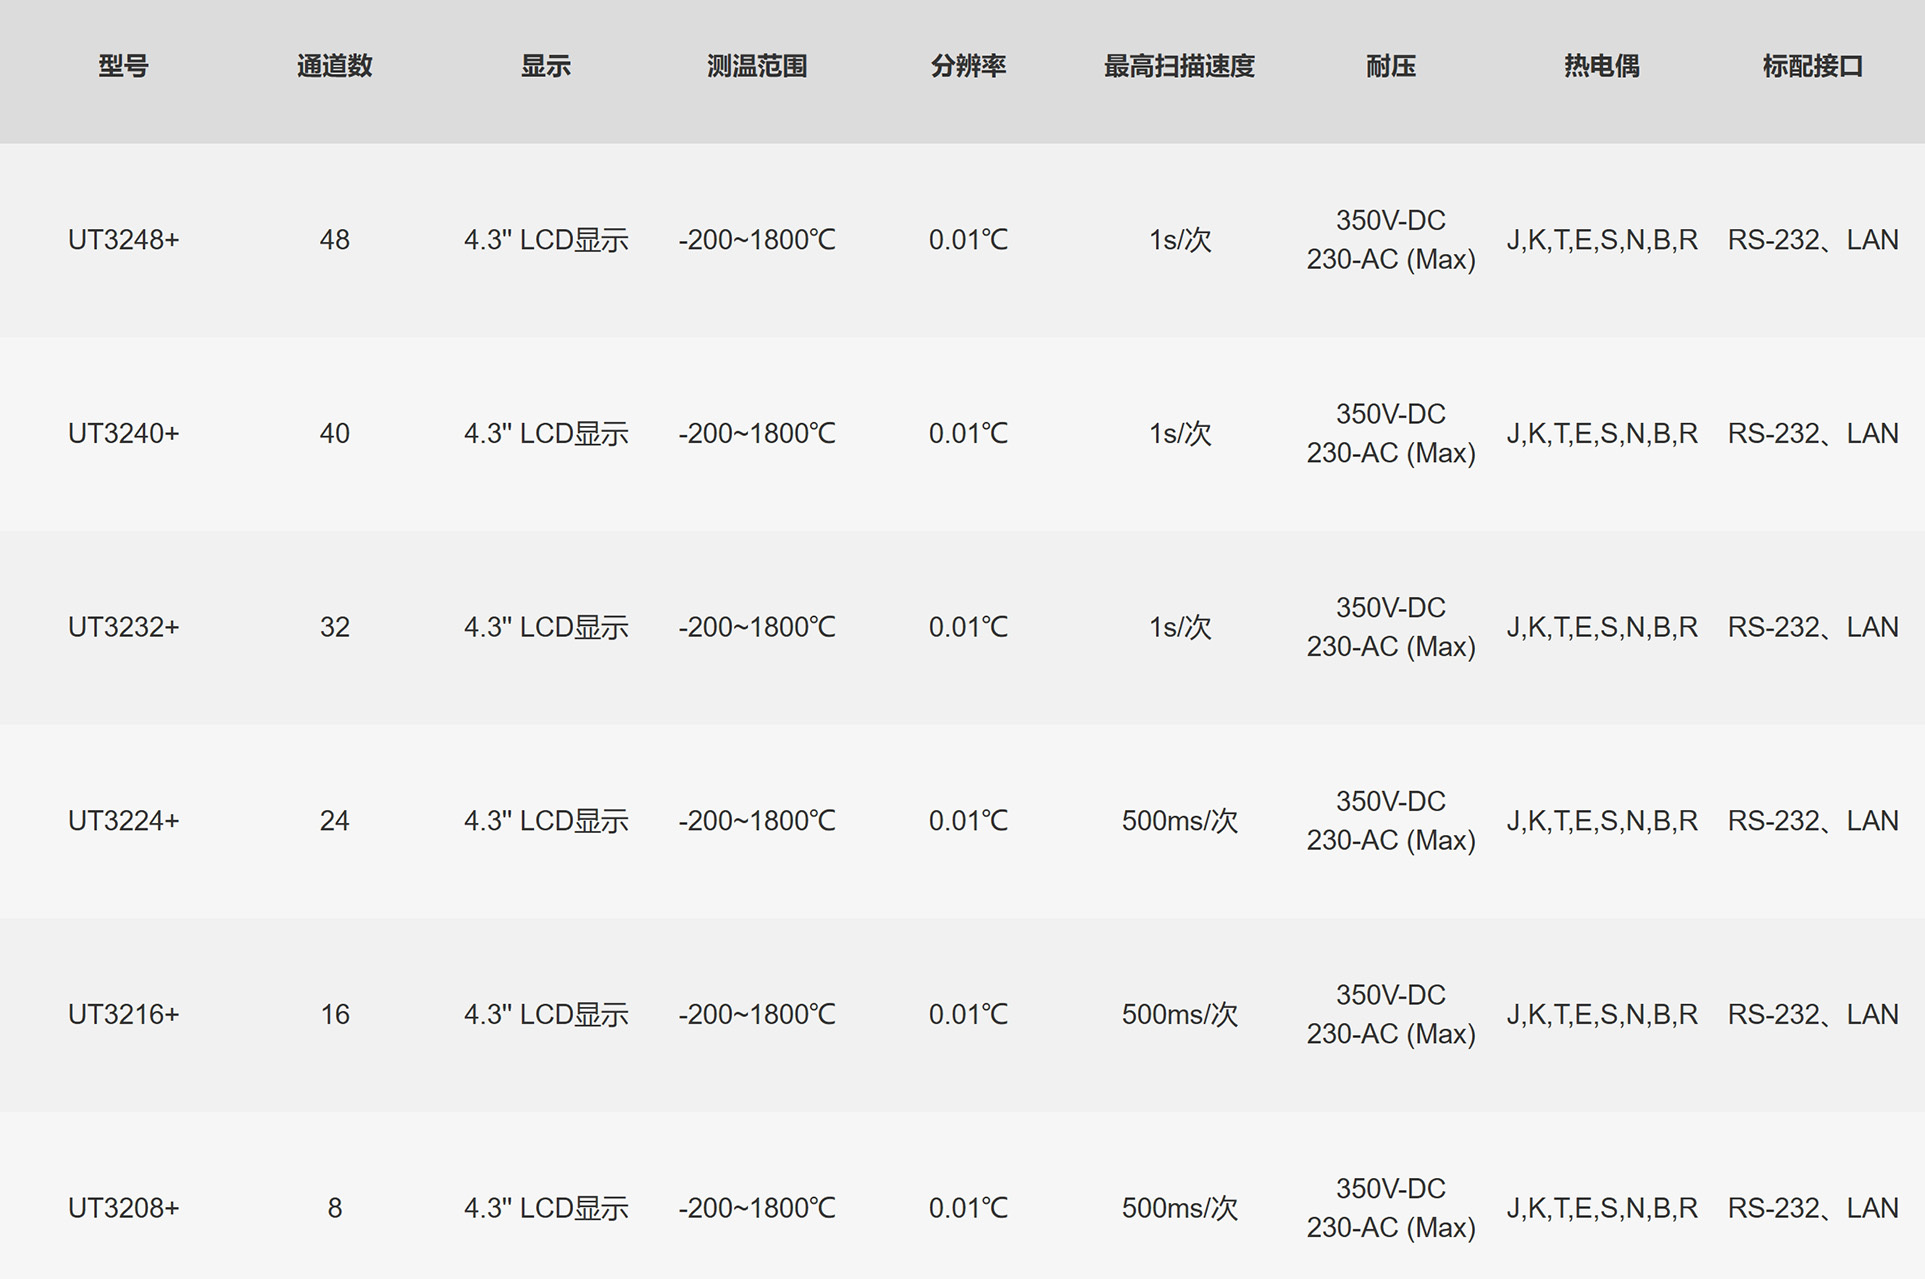Select the UT3216+ model cell

pos(123,1014)
